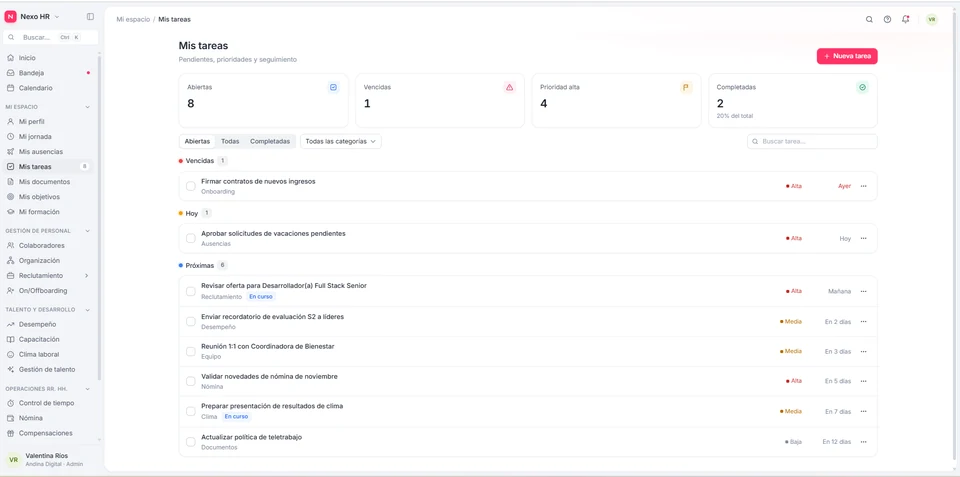Open options menu for Enviar recordatorio task
960x477 pixels.
(x=863, y=321)
